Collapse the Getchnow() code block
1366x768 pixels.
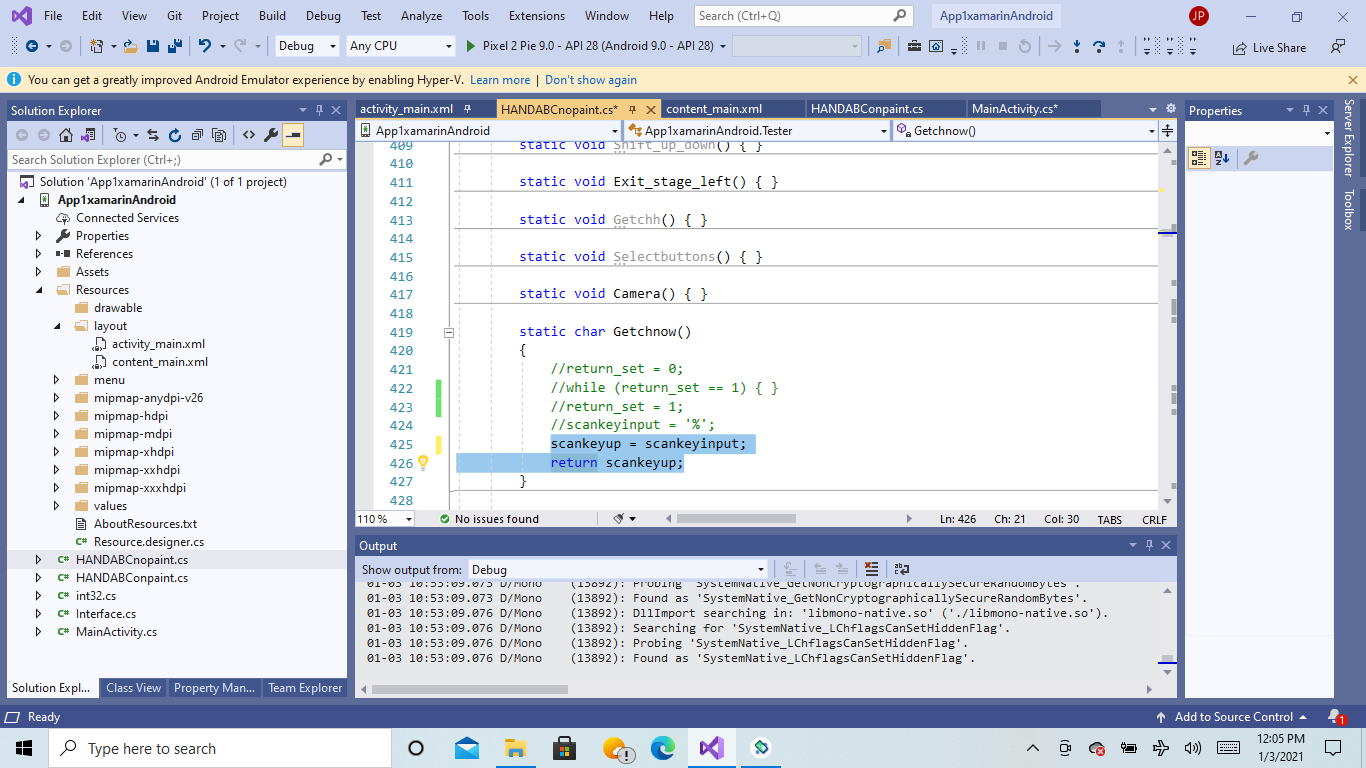click(x=449, y=332)
